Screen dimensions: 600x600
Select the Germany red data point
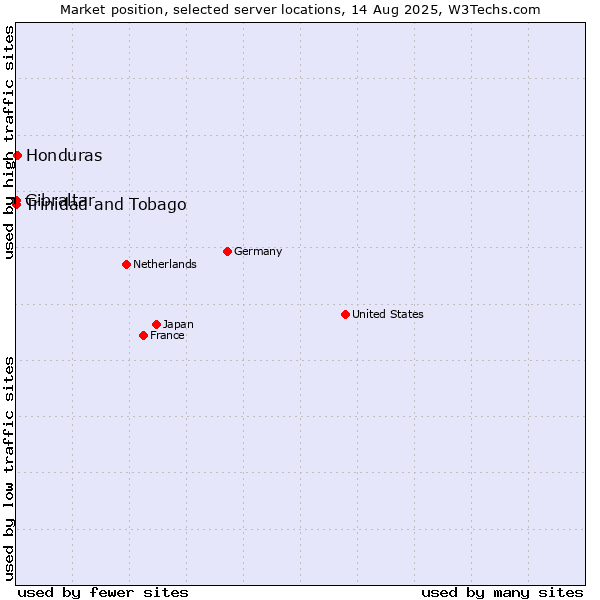click(x=227, y=251)
